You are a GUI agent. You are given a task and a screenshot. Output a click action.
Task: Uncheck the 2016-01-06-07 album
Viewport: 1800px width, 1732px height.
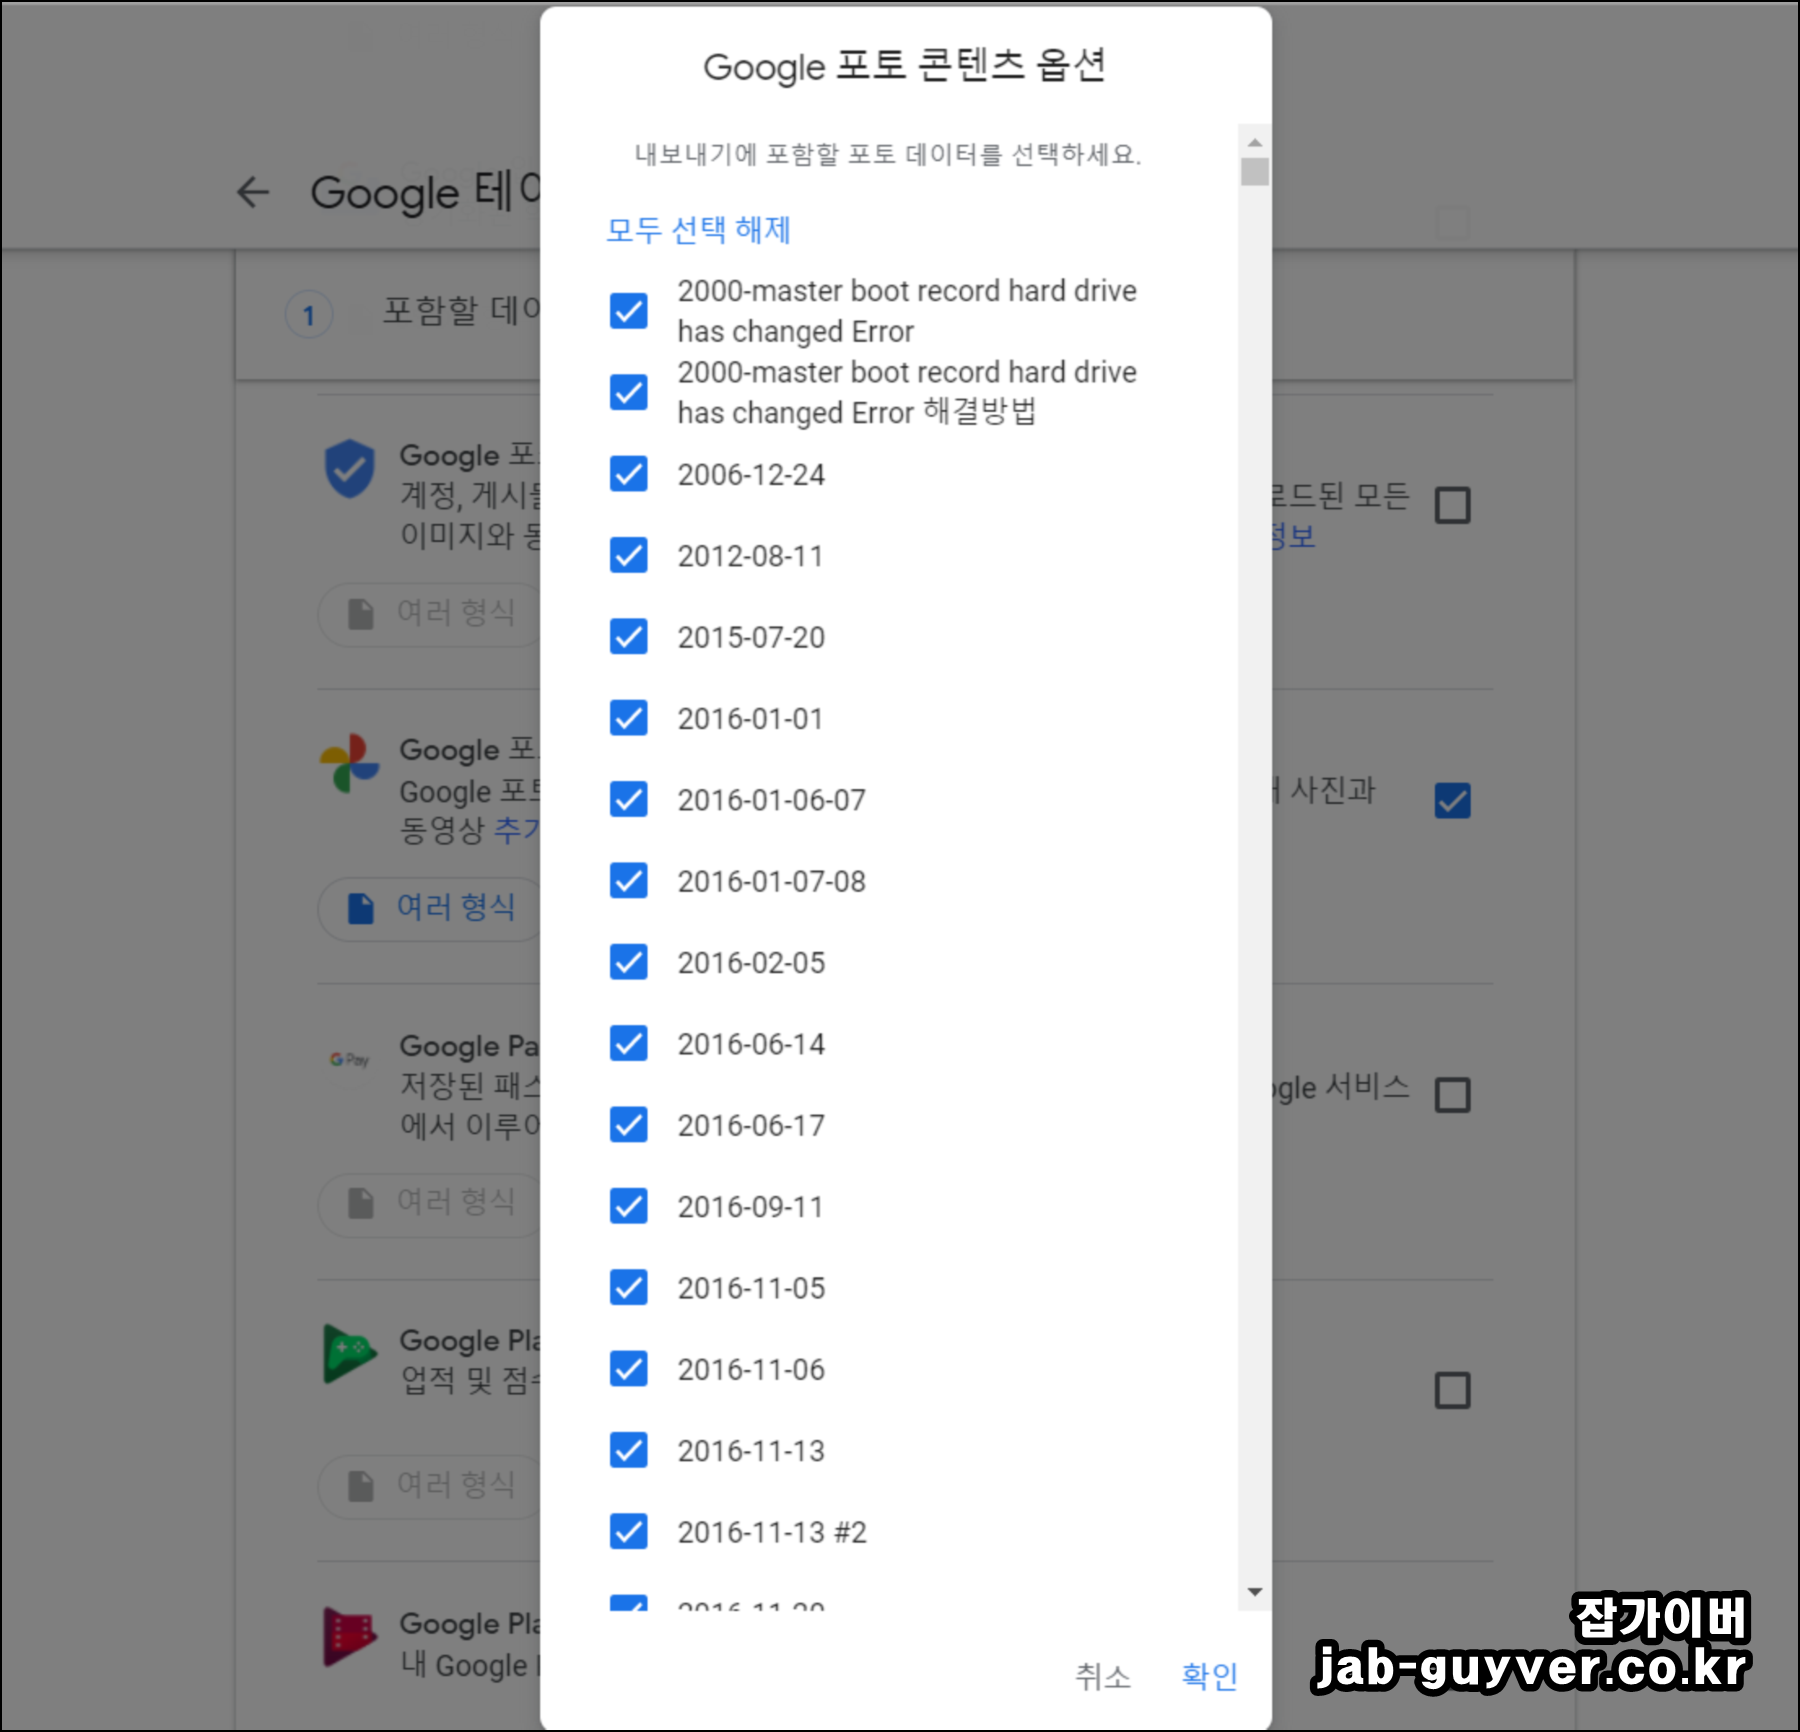(629, 799)
